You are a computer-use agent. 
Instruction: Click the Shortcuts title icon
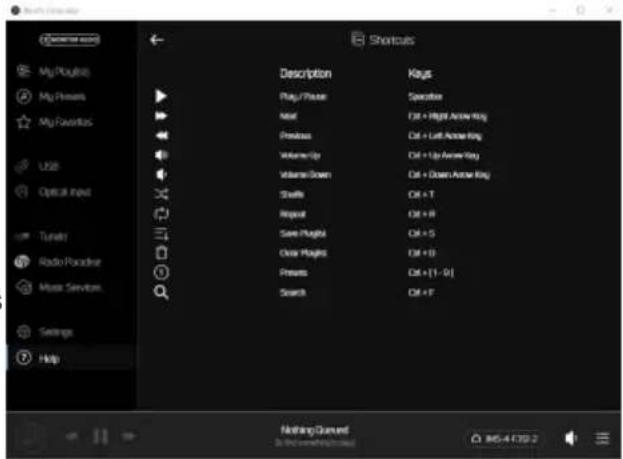pos(358,39)
